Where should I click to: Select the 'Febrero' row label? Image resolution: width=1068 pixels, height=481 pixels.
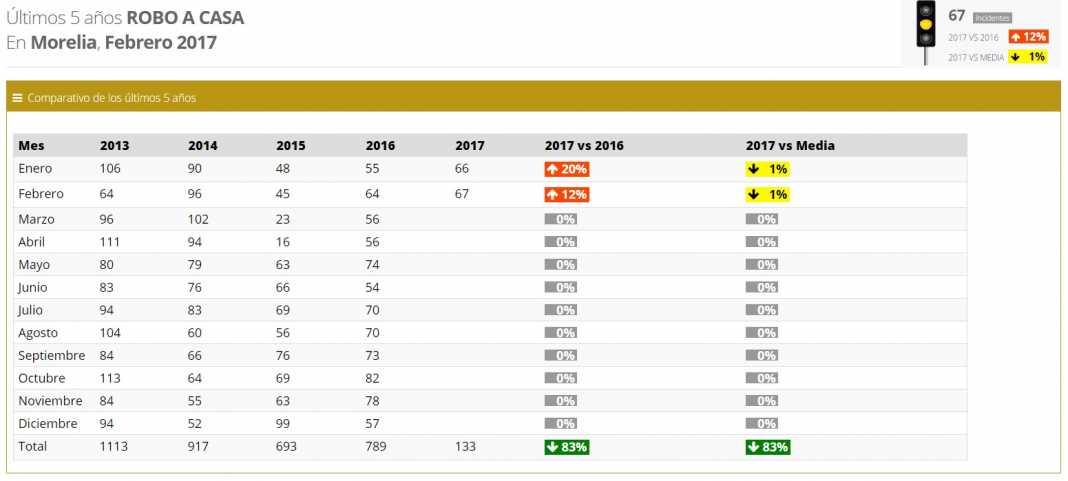point(41,194)
